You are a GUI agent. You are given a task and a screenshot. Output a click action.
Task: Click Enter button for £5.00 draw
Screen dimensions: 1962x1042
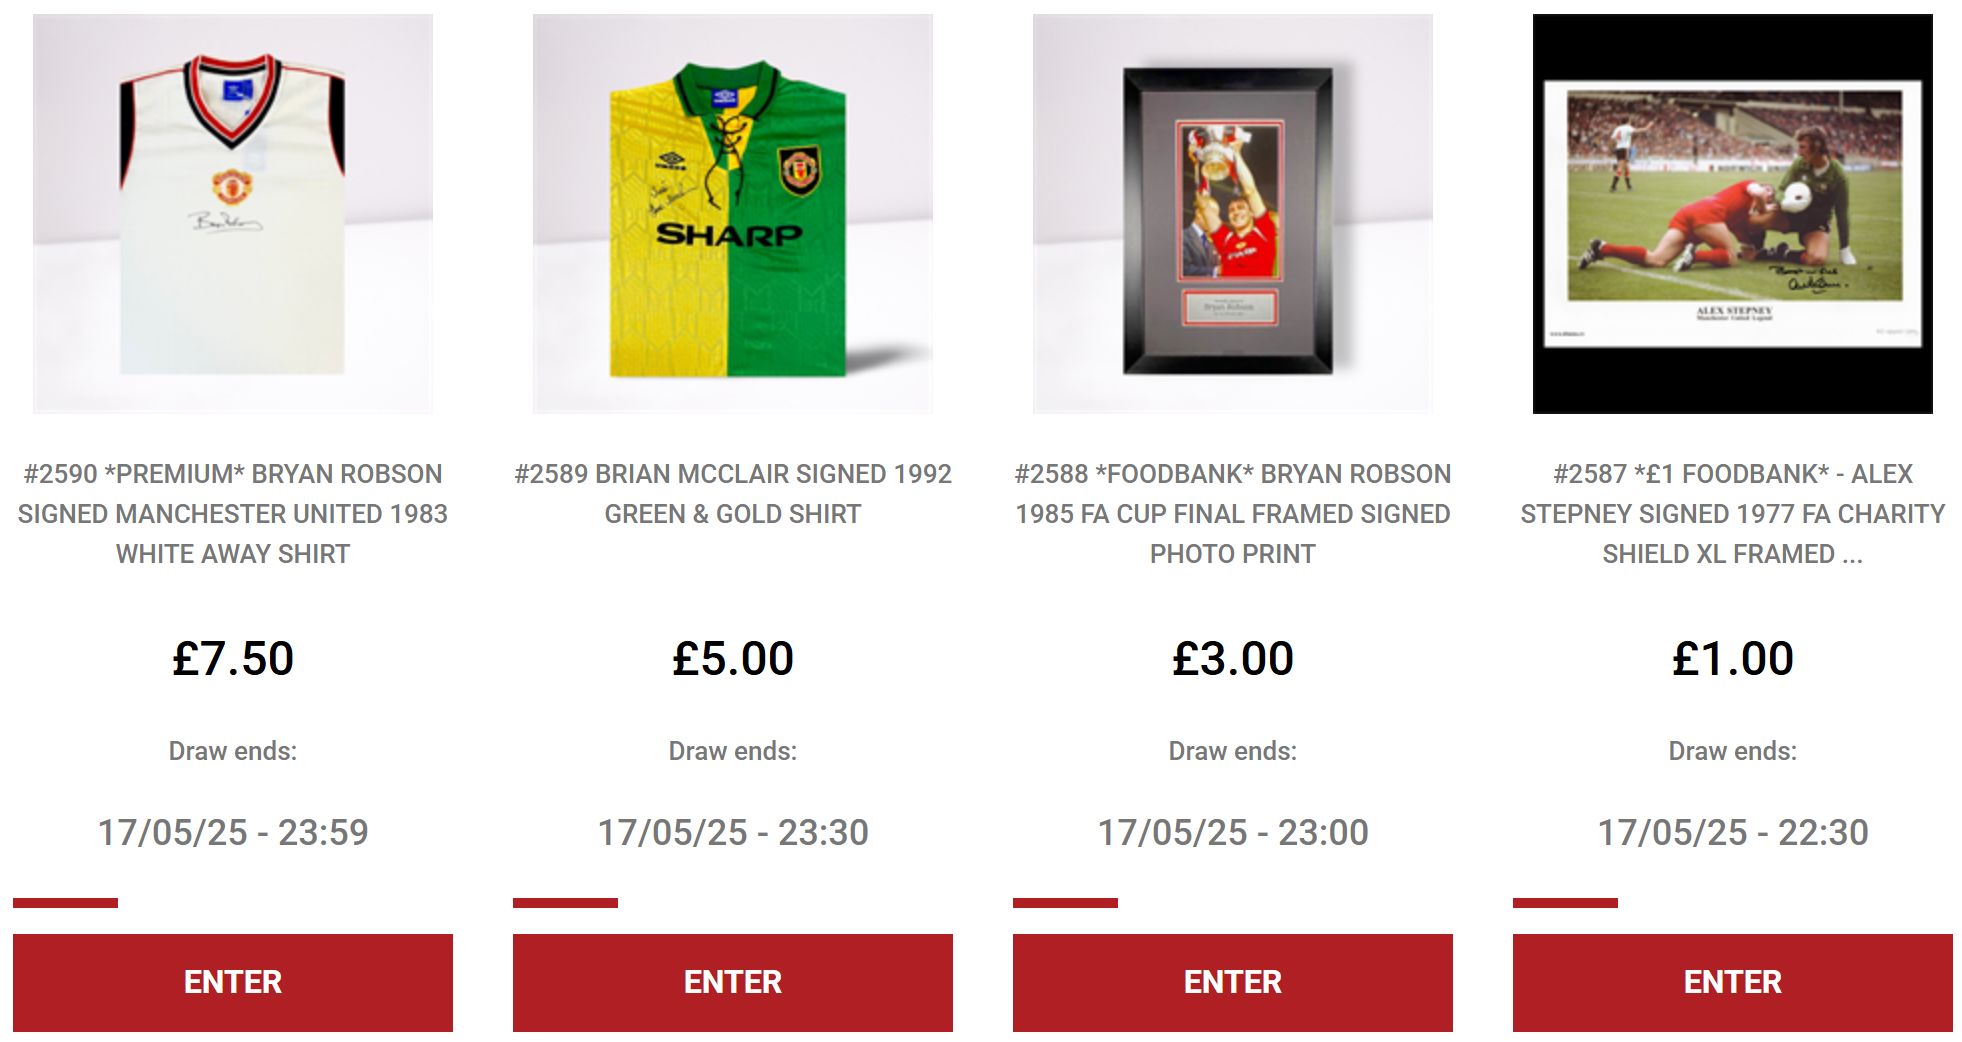pos(732,982)
